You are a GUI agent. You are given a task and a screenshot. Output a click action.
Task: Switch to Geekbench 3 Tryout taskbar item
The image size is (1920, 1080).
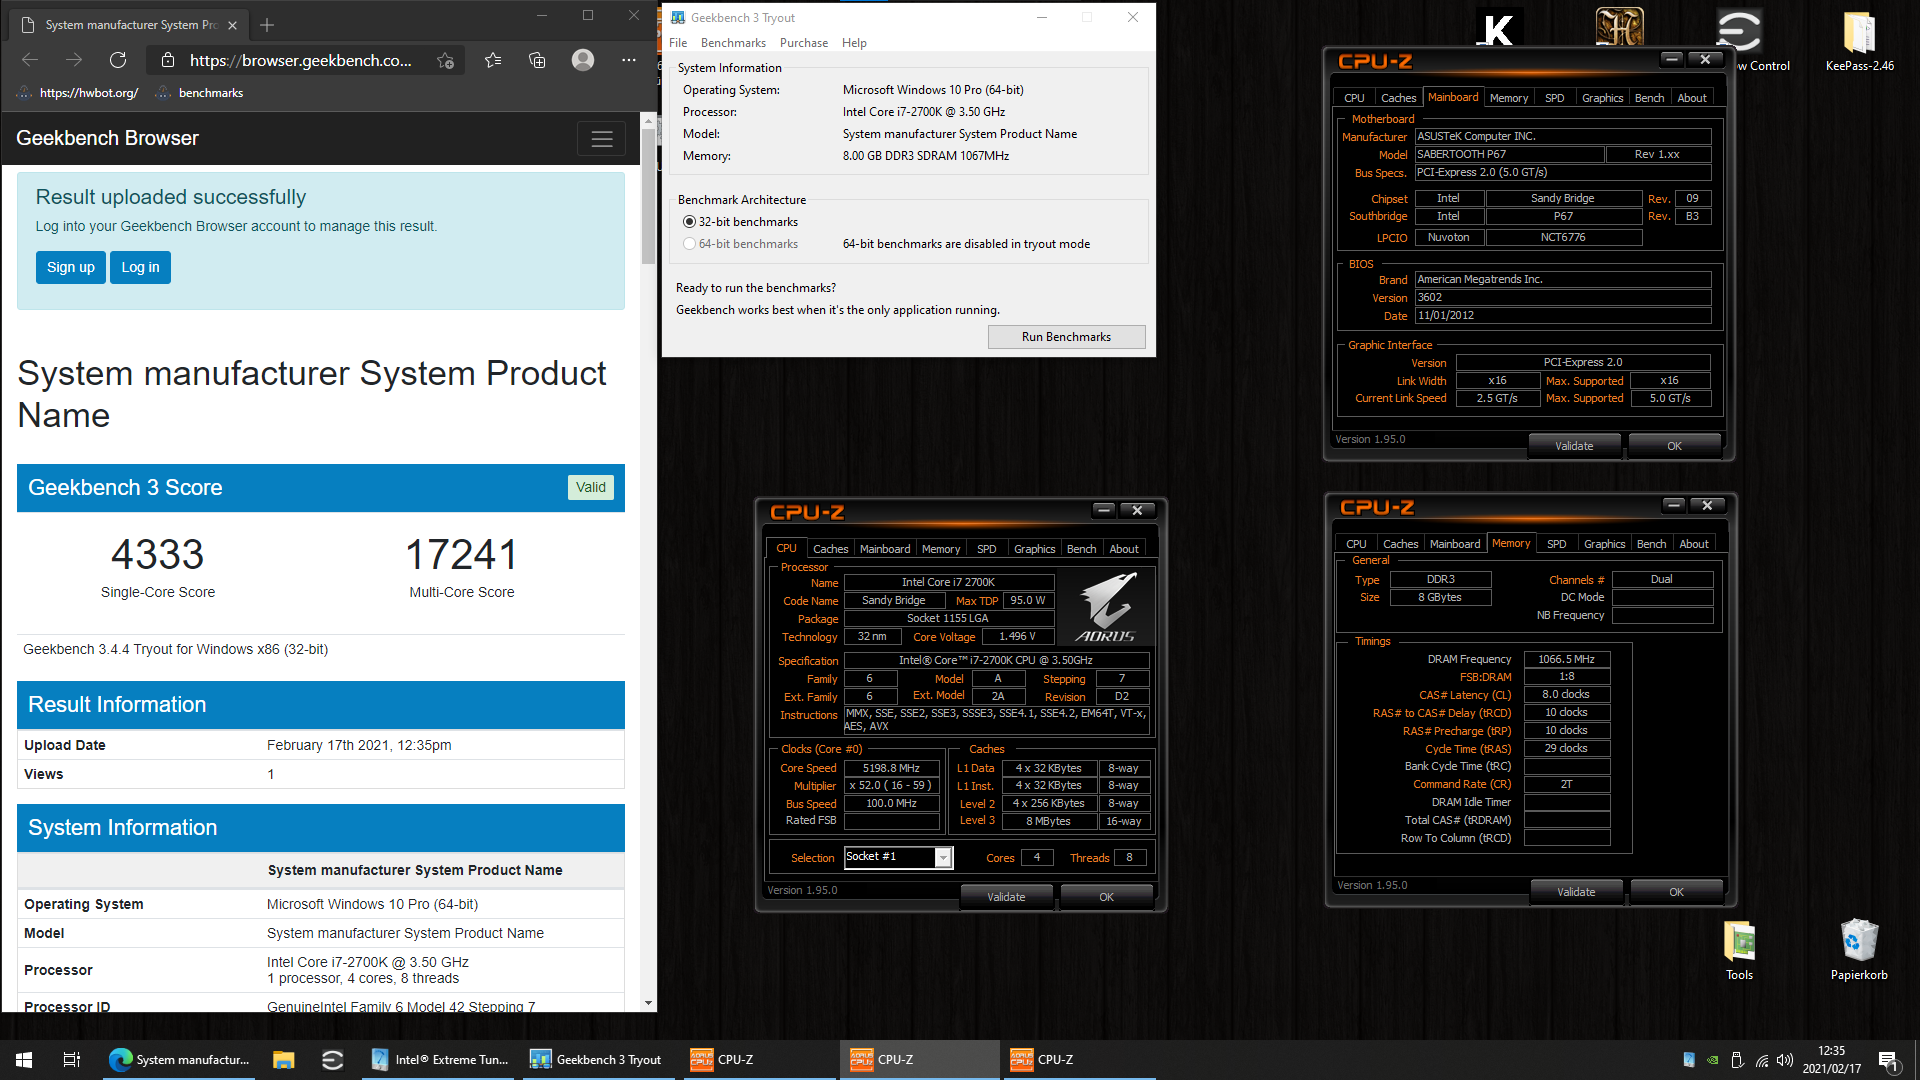[598, 1060]
